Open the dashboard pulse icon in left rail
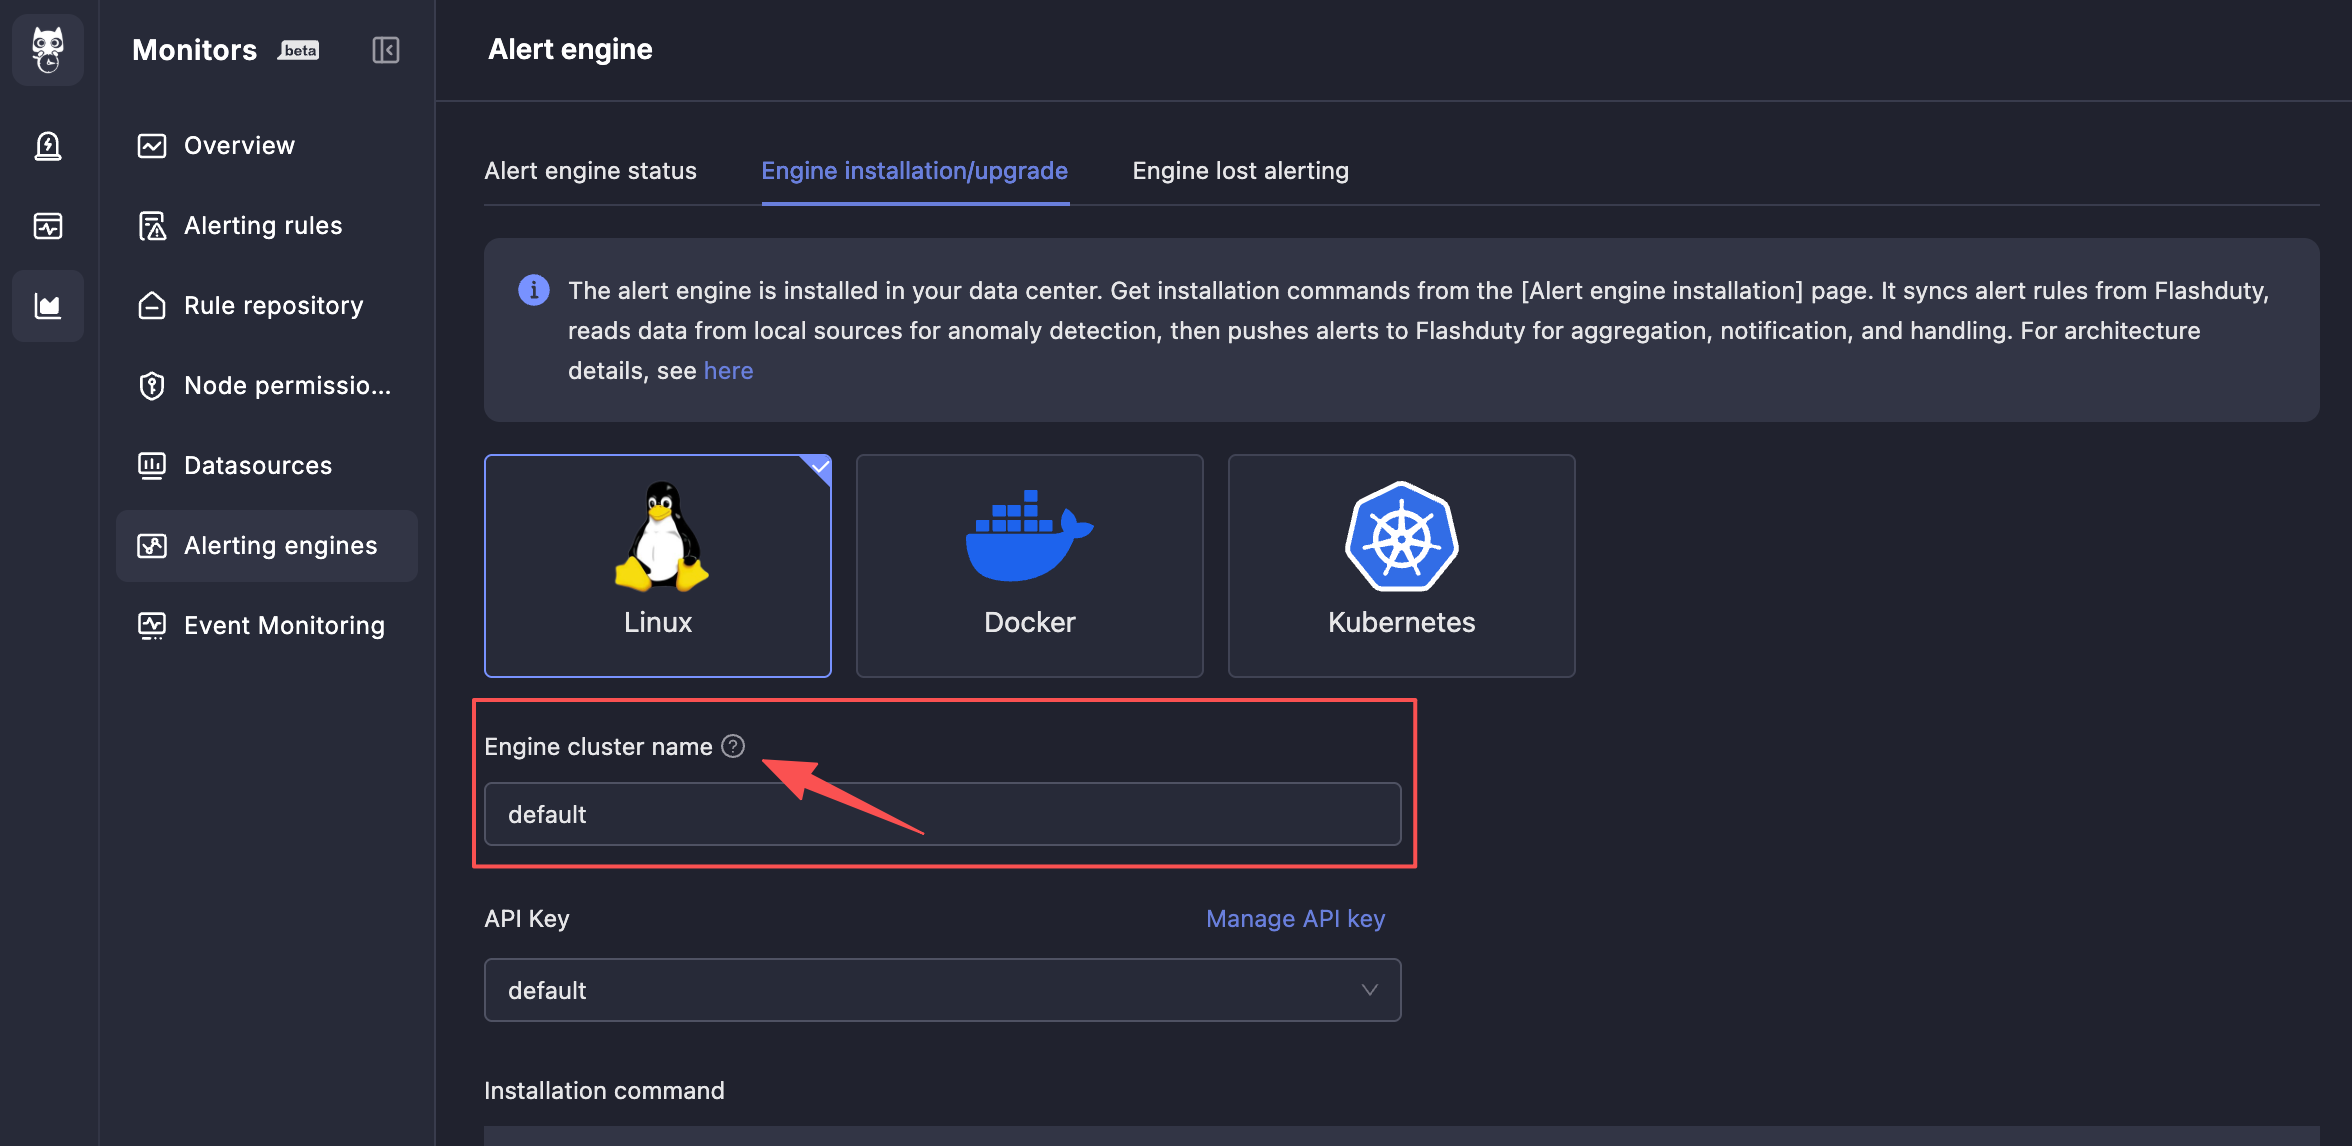Image resolution: width=2352 pixels, height=1146 pixels. 47,226
